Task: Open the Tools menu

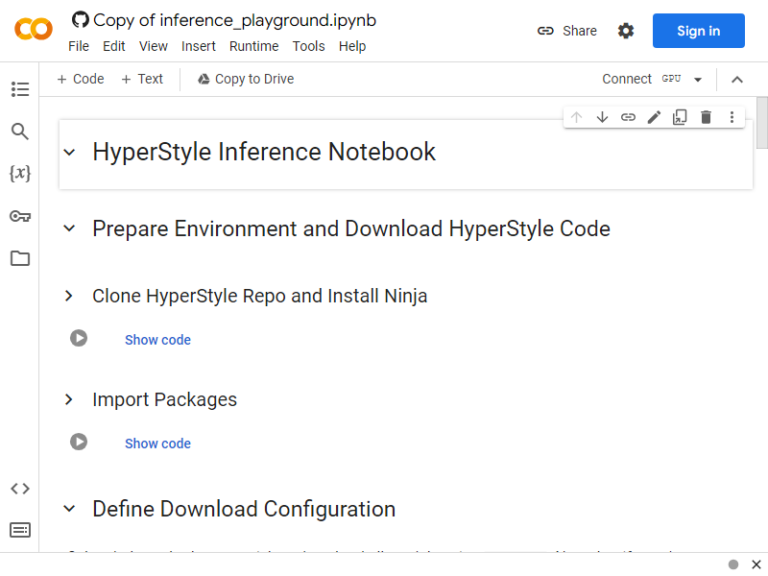Action: pyautogui.click(x=309, y=46)
